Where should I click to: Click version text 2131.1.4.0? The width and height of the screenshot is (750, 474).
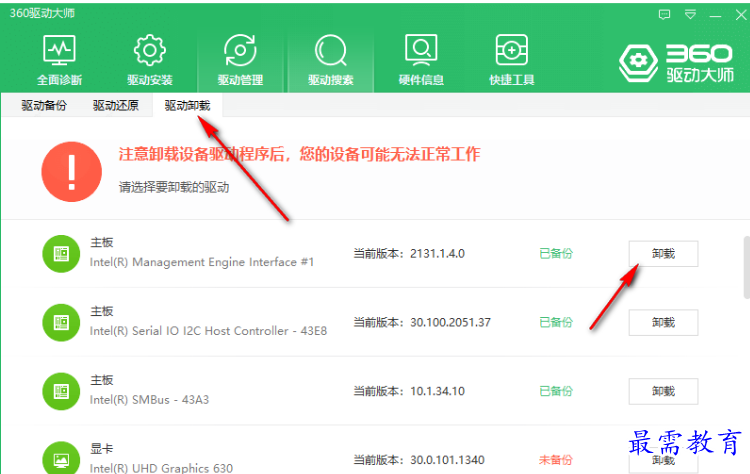point(437,254)
